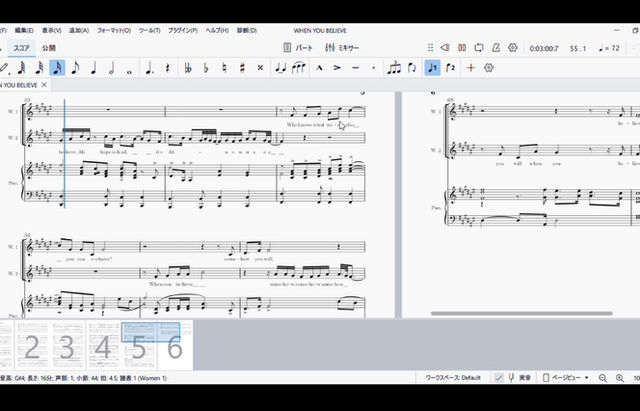Open the ミキサー (Mixer) panel
The image size is (640, 411).
(342, 48)
